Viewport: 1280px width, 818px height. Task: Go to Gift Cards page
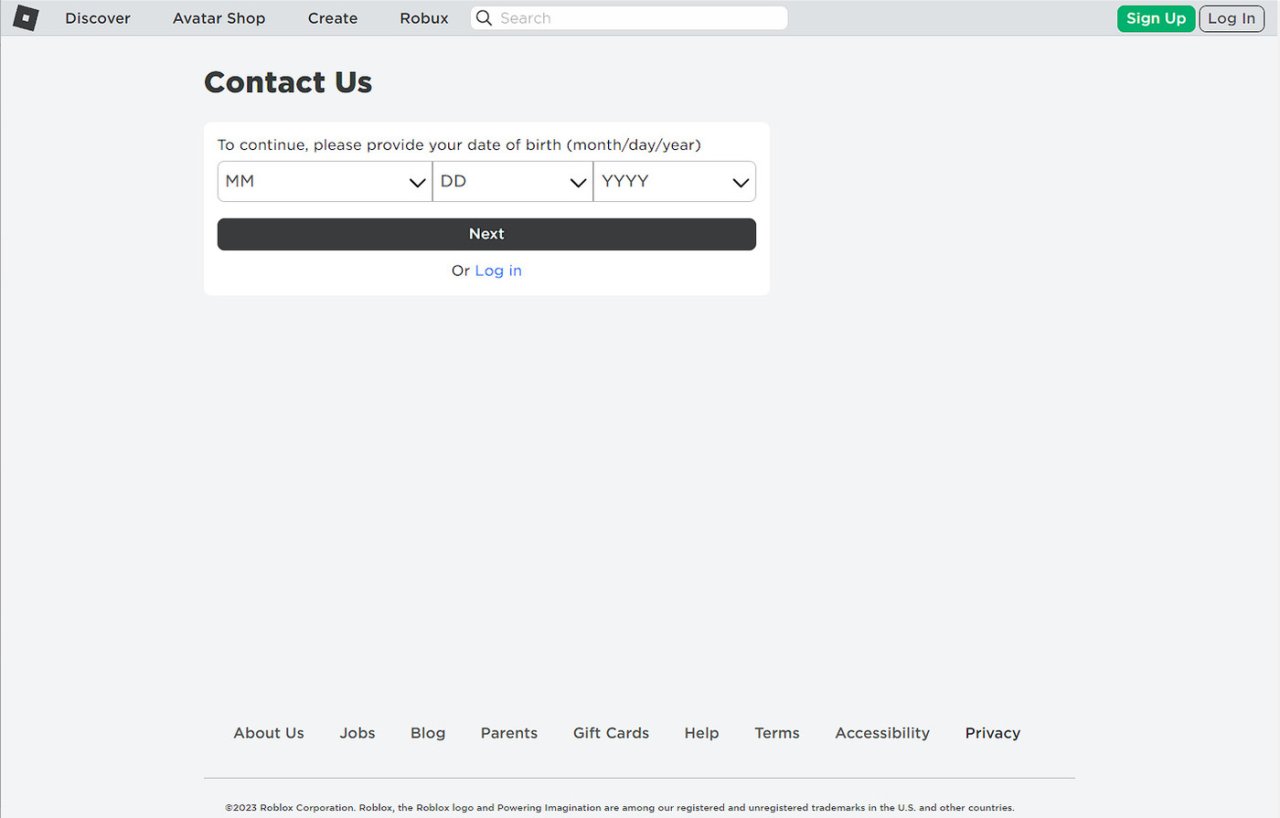point(611,733)
